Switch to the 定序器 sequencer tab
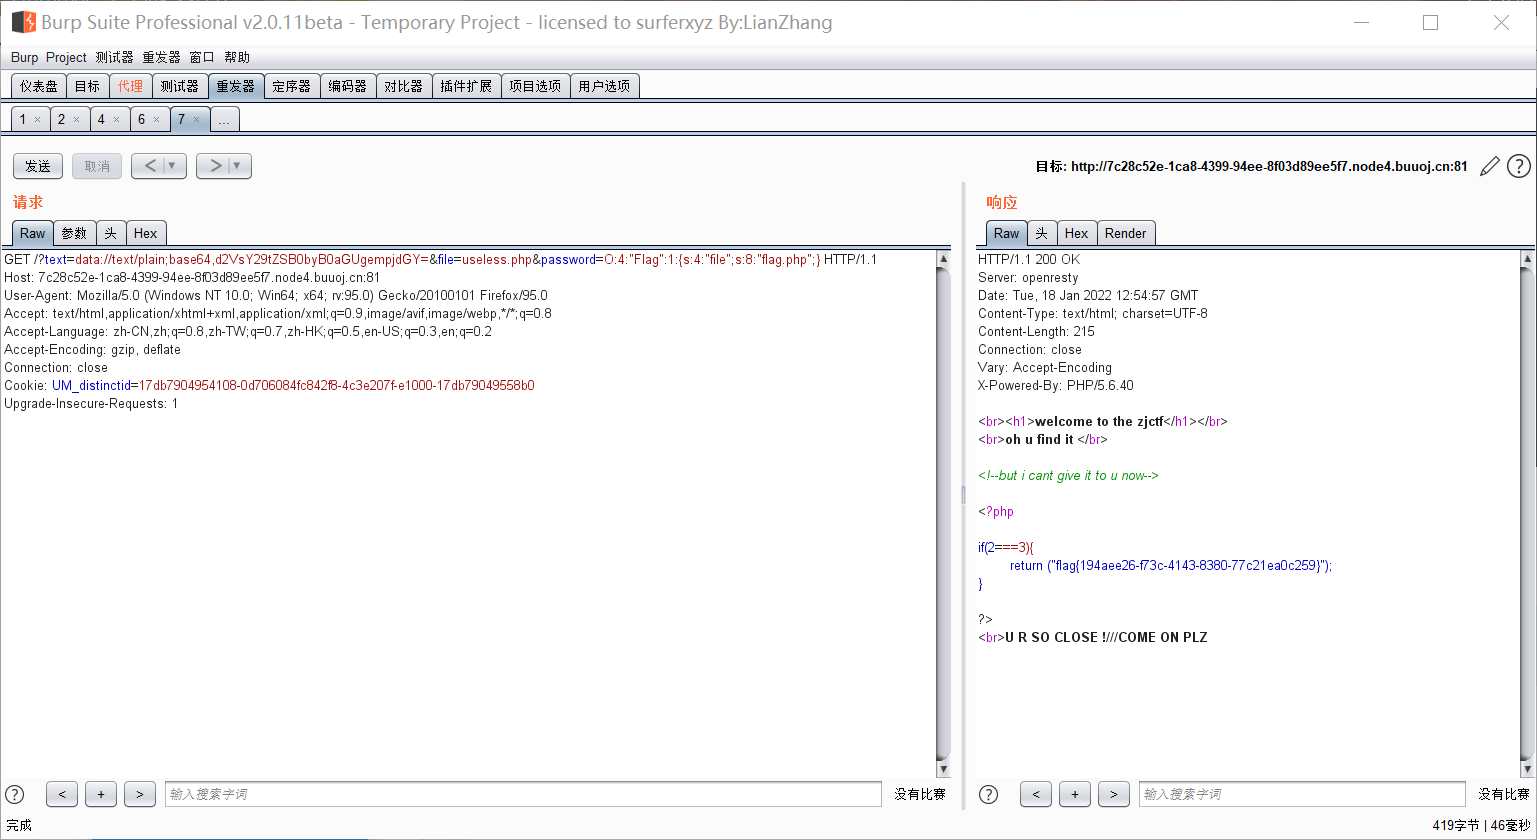The image size is (1537, 840). (292, 86)
